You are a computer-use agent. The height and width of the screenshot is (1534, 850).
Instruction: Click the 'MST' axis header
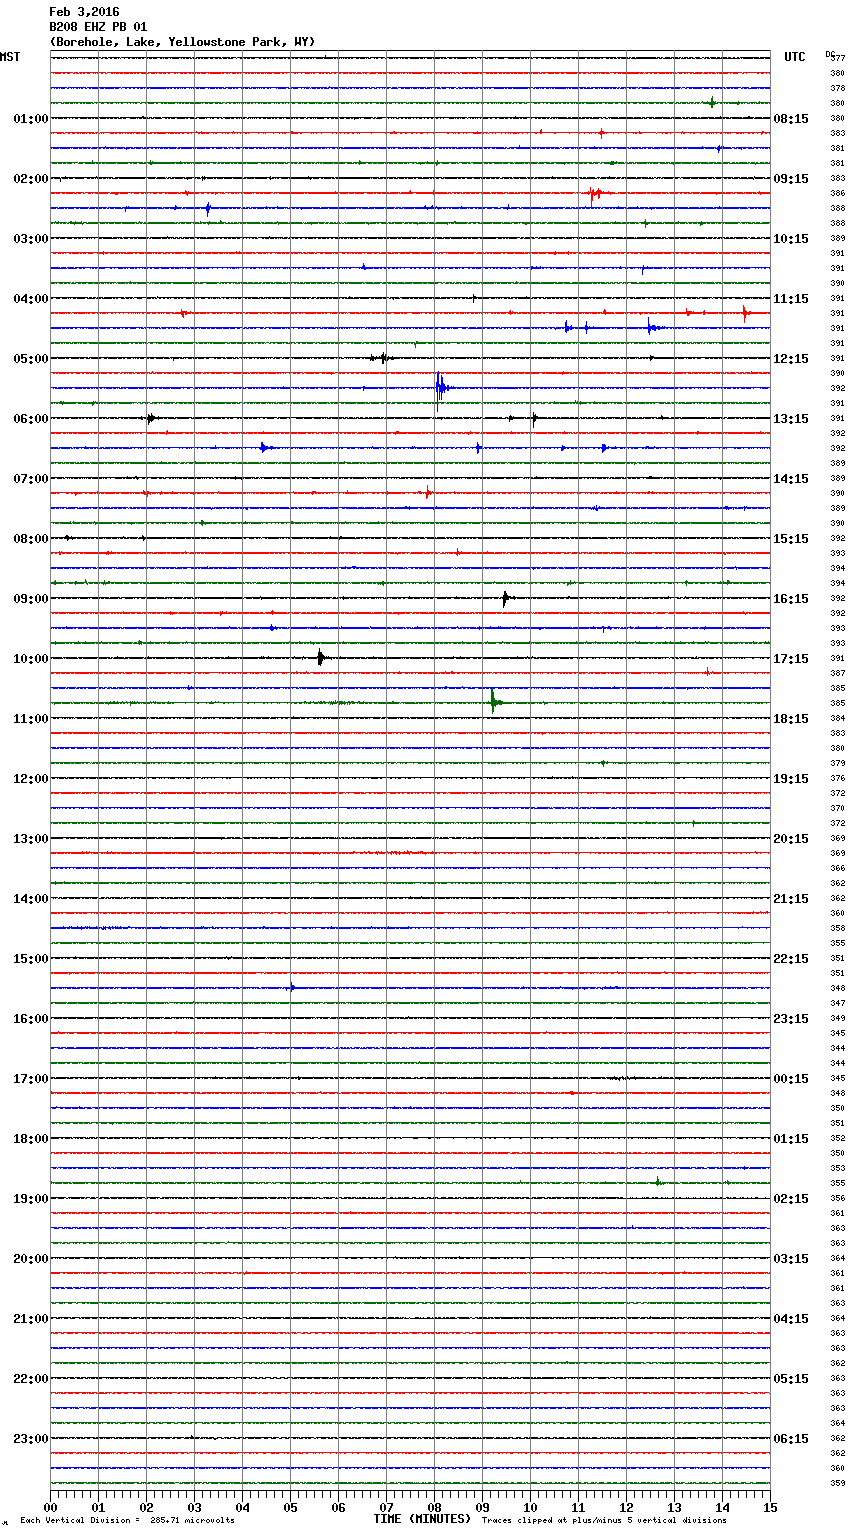click(10, 57)
